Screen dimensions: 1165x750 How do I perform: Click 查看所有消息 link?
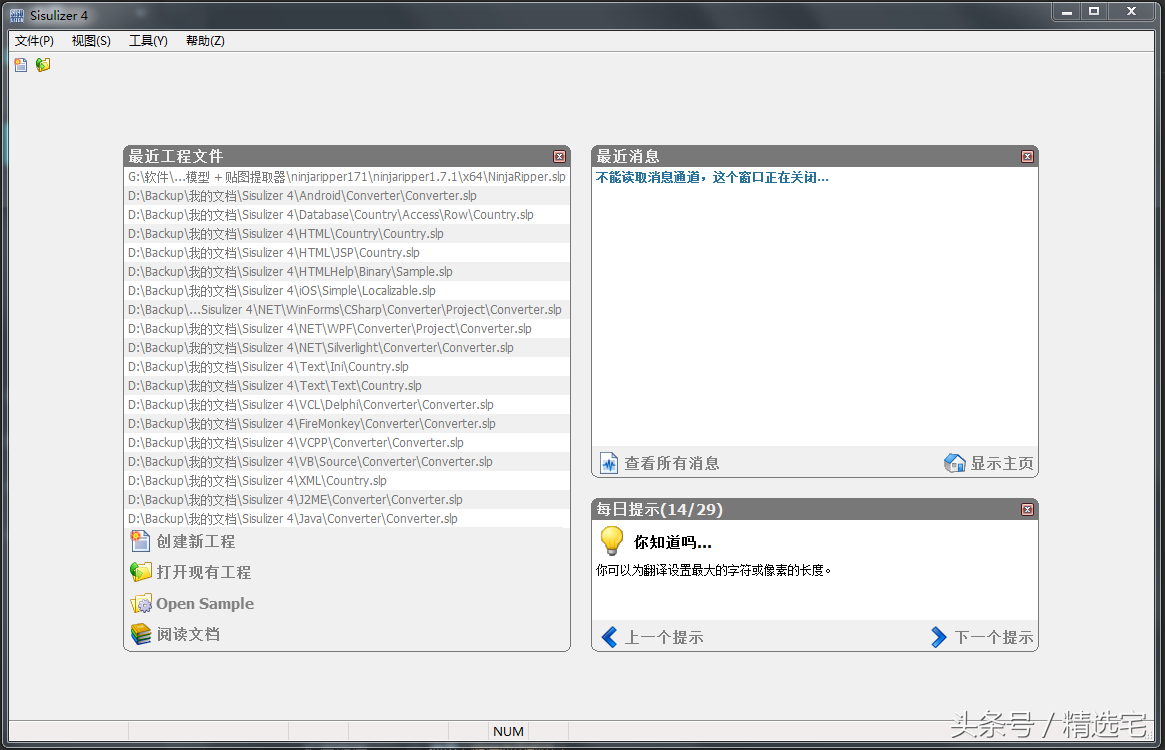click(672, 463)
